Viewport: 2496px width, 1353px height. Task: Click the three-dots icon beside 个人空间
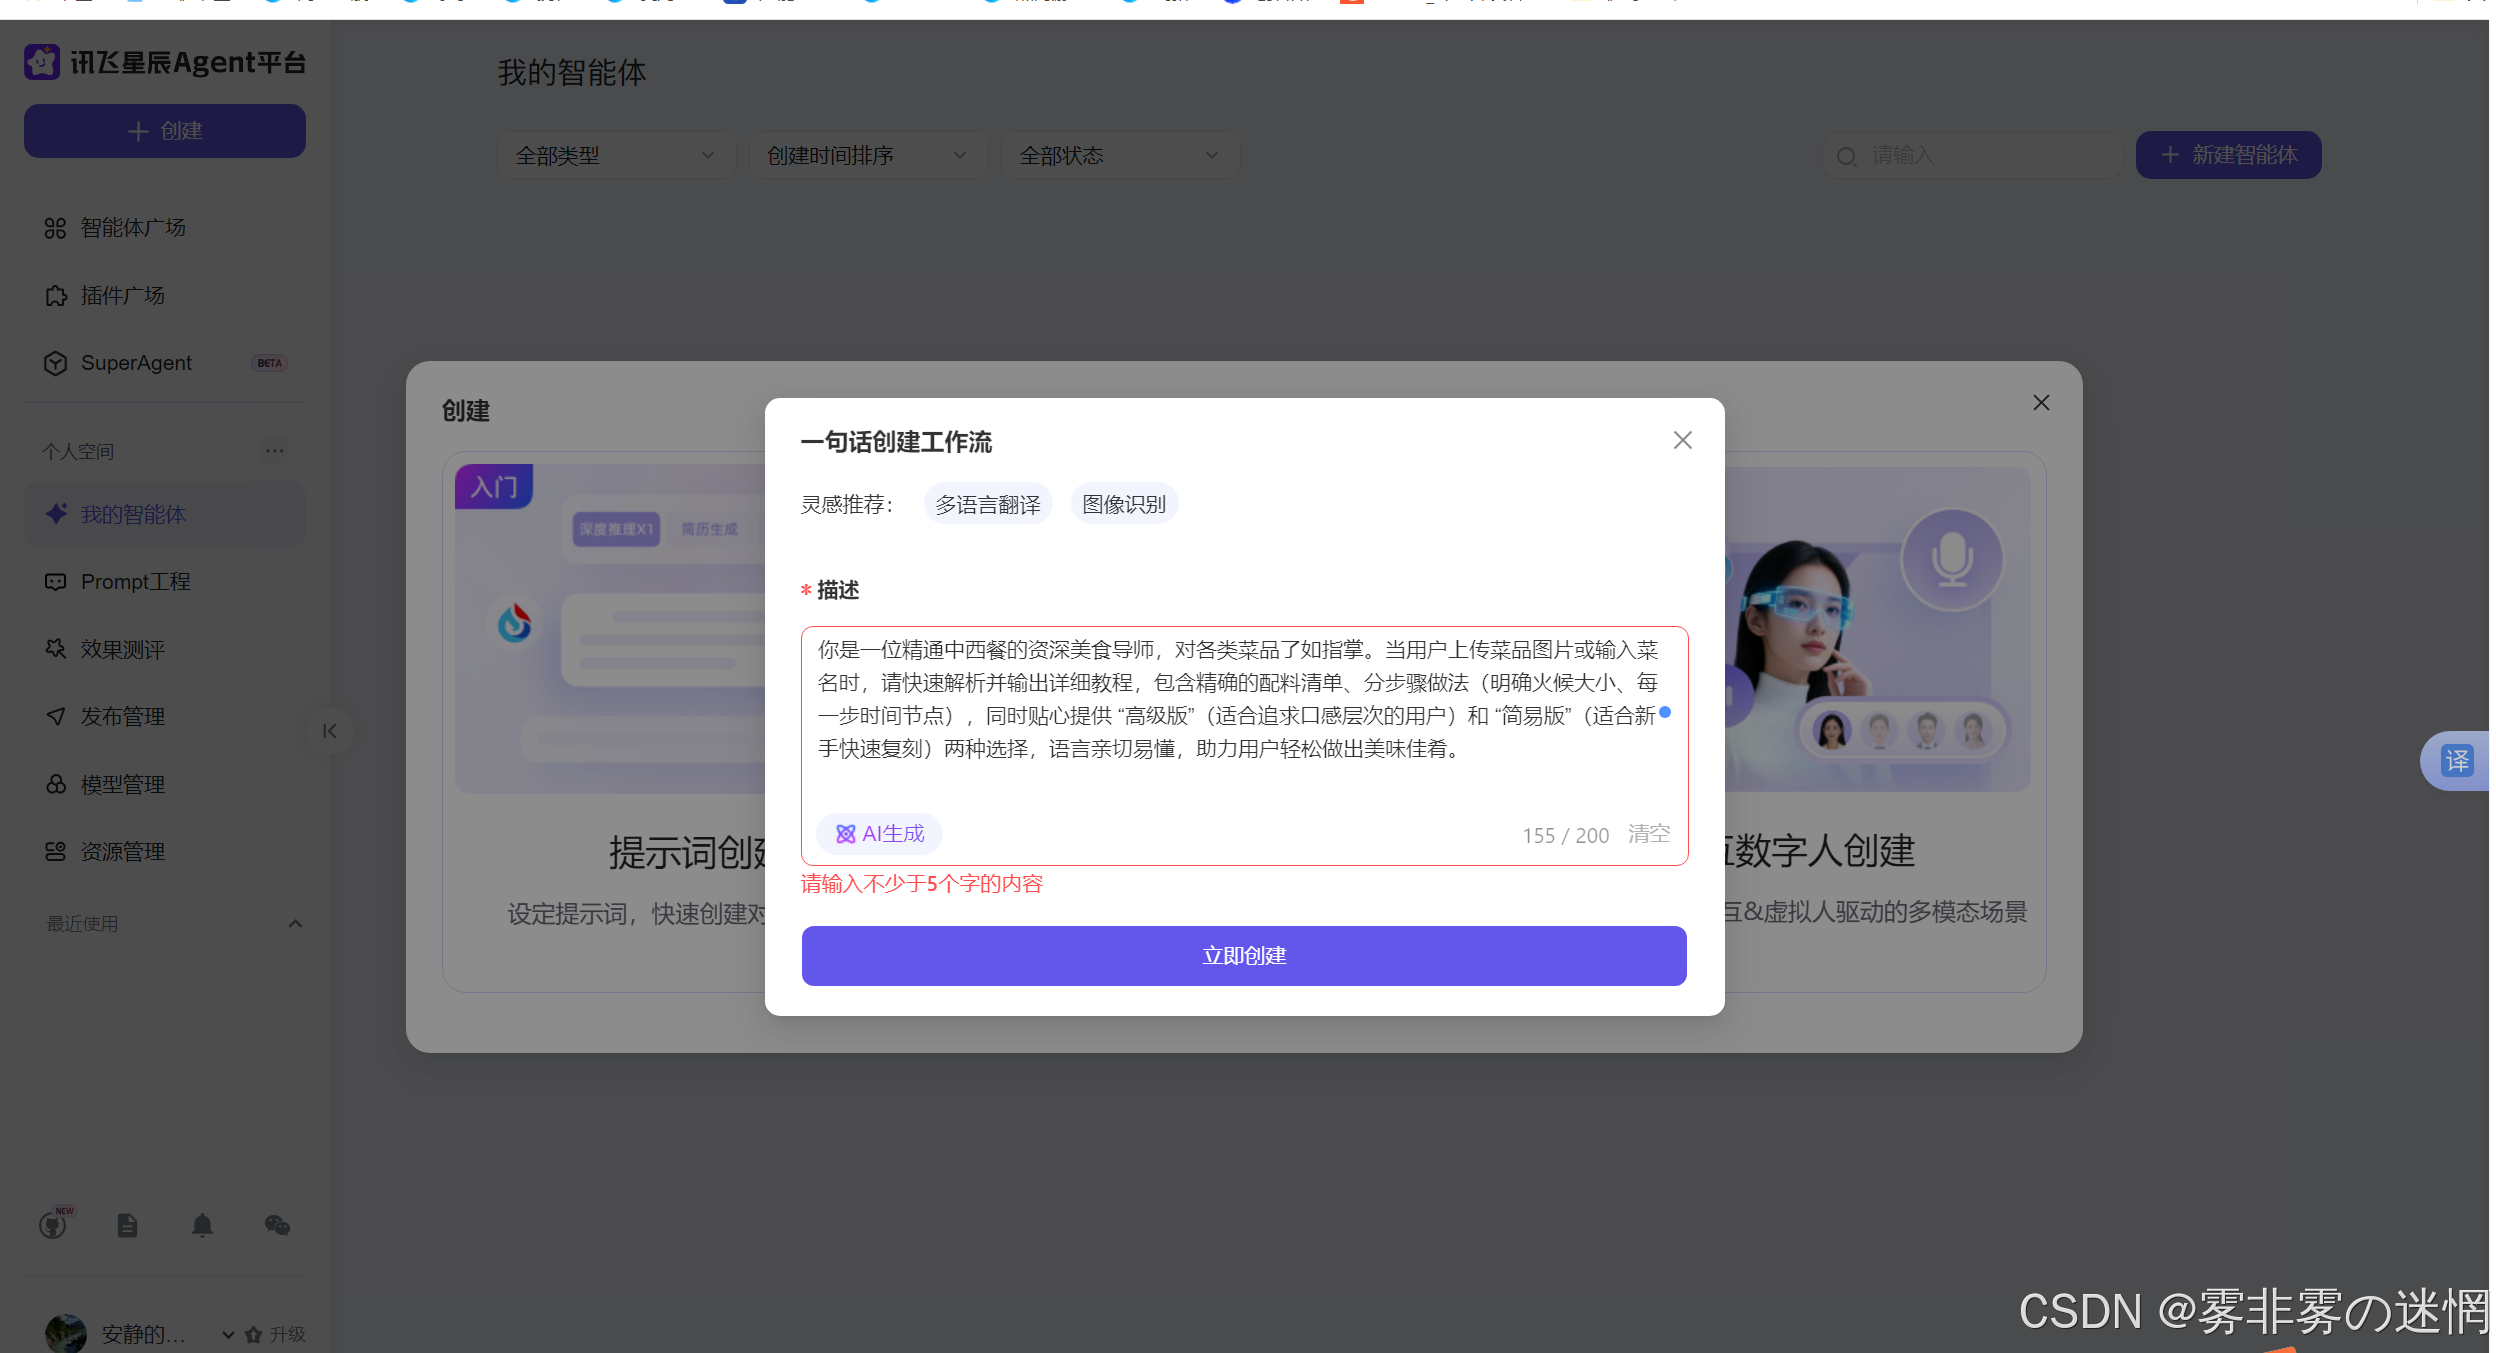tap(274, 451)
